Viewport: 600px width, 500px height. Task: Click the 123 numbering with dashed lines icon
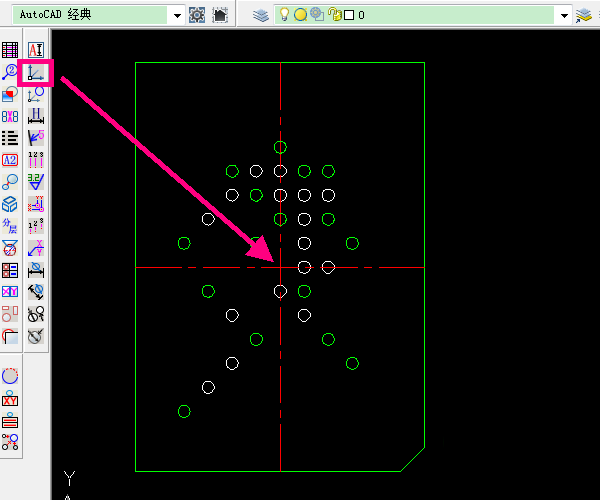[36, 160]
